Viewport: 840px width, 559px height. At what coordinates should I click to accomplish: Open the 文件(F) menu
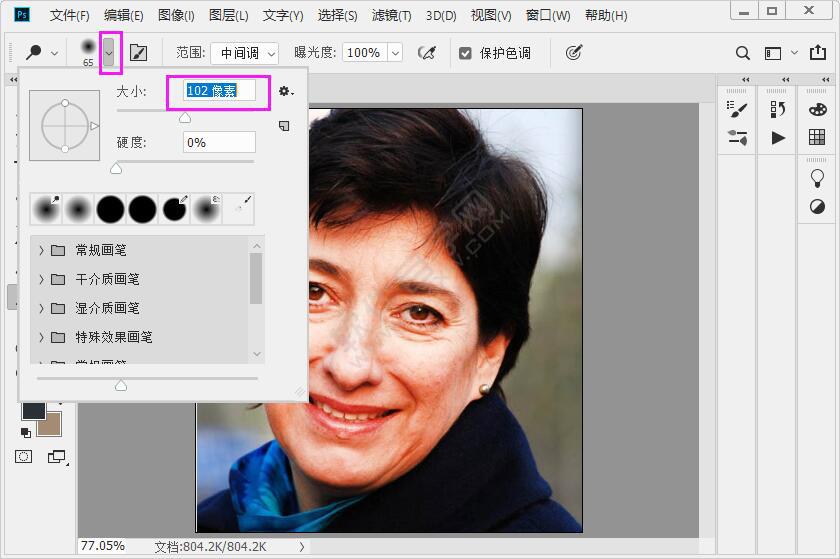(70, 15)
